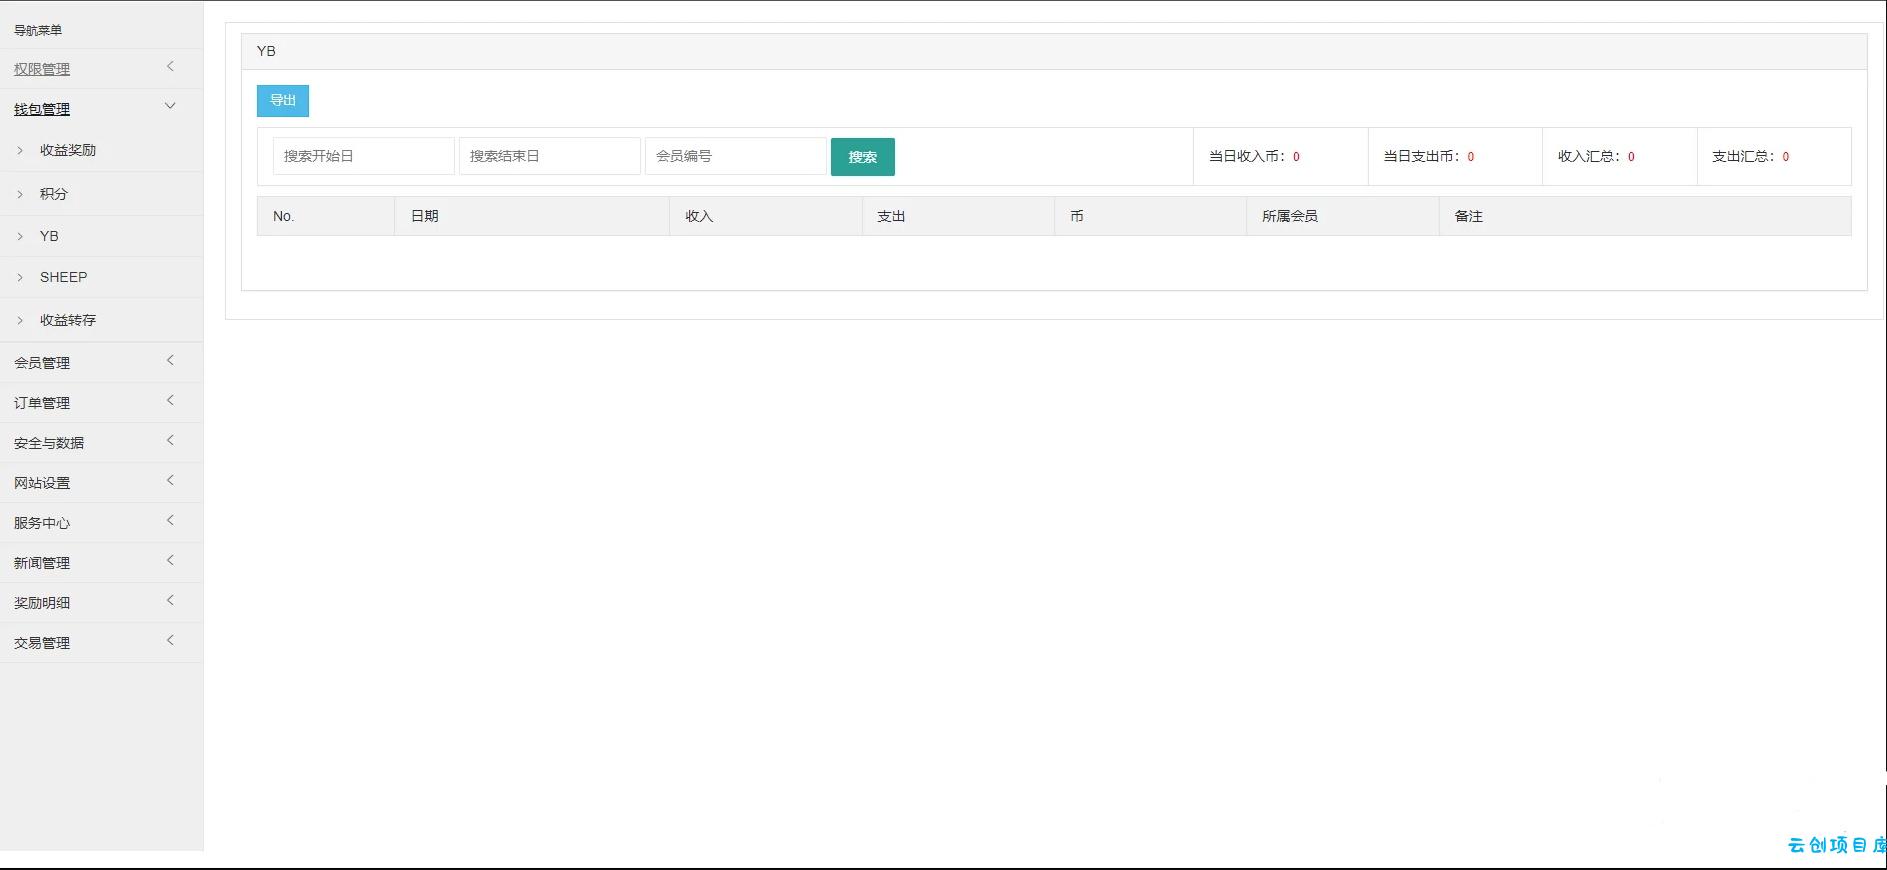
Task: Expand the 权限管理 menu chevron
Action: (x=170, y=67)
